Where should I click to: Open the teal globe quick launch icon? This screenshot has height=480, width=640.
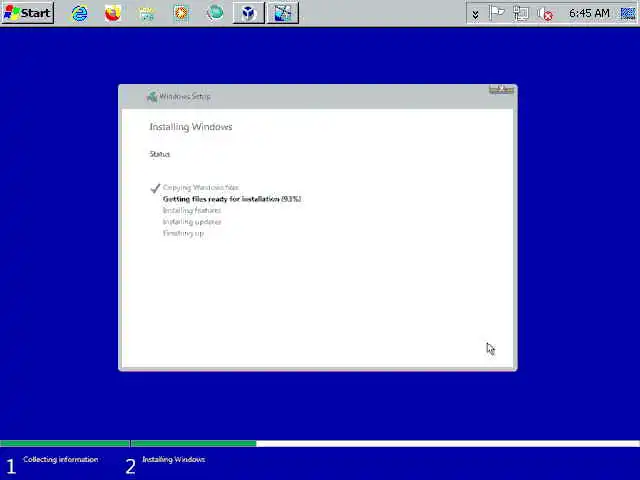coord(215,13)
